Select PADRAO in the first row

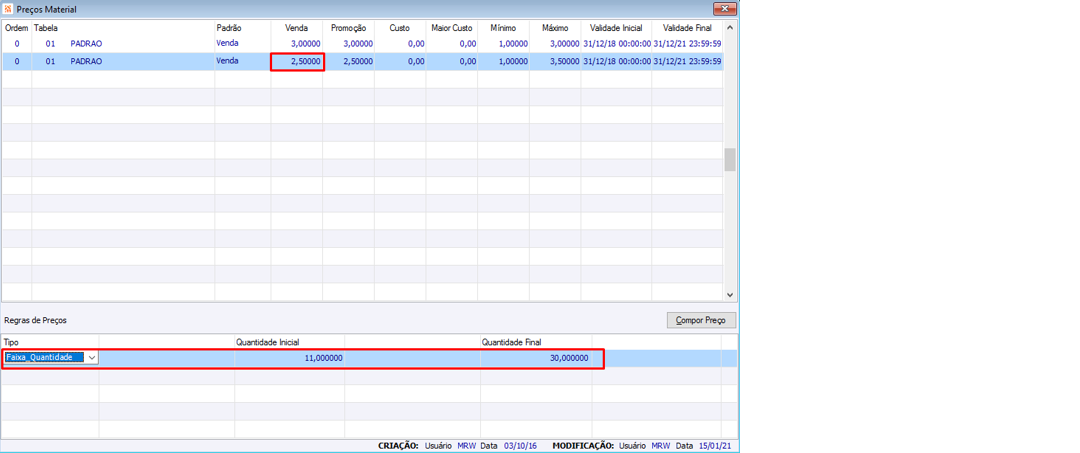tap(86, 43)
